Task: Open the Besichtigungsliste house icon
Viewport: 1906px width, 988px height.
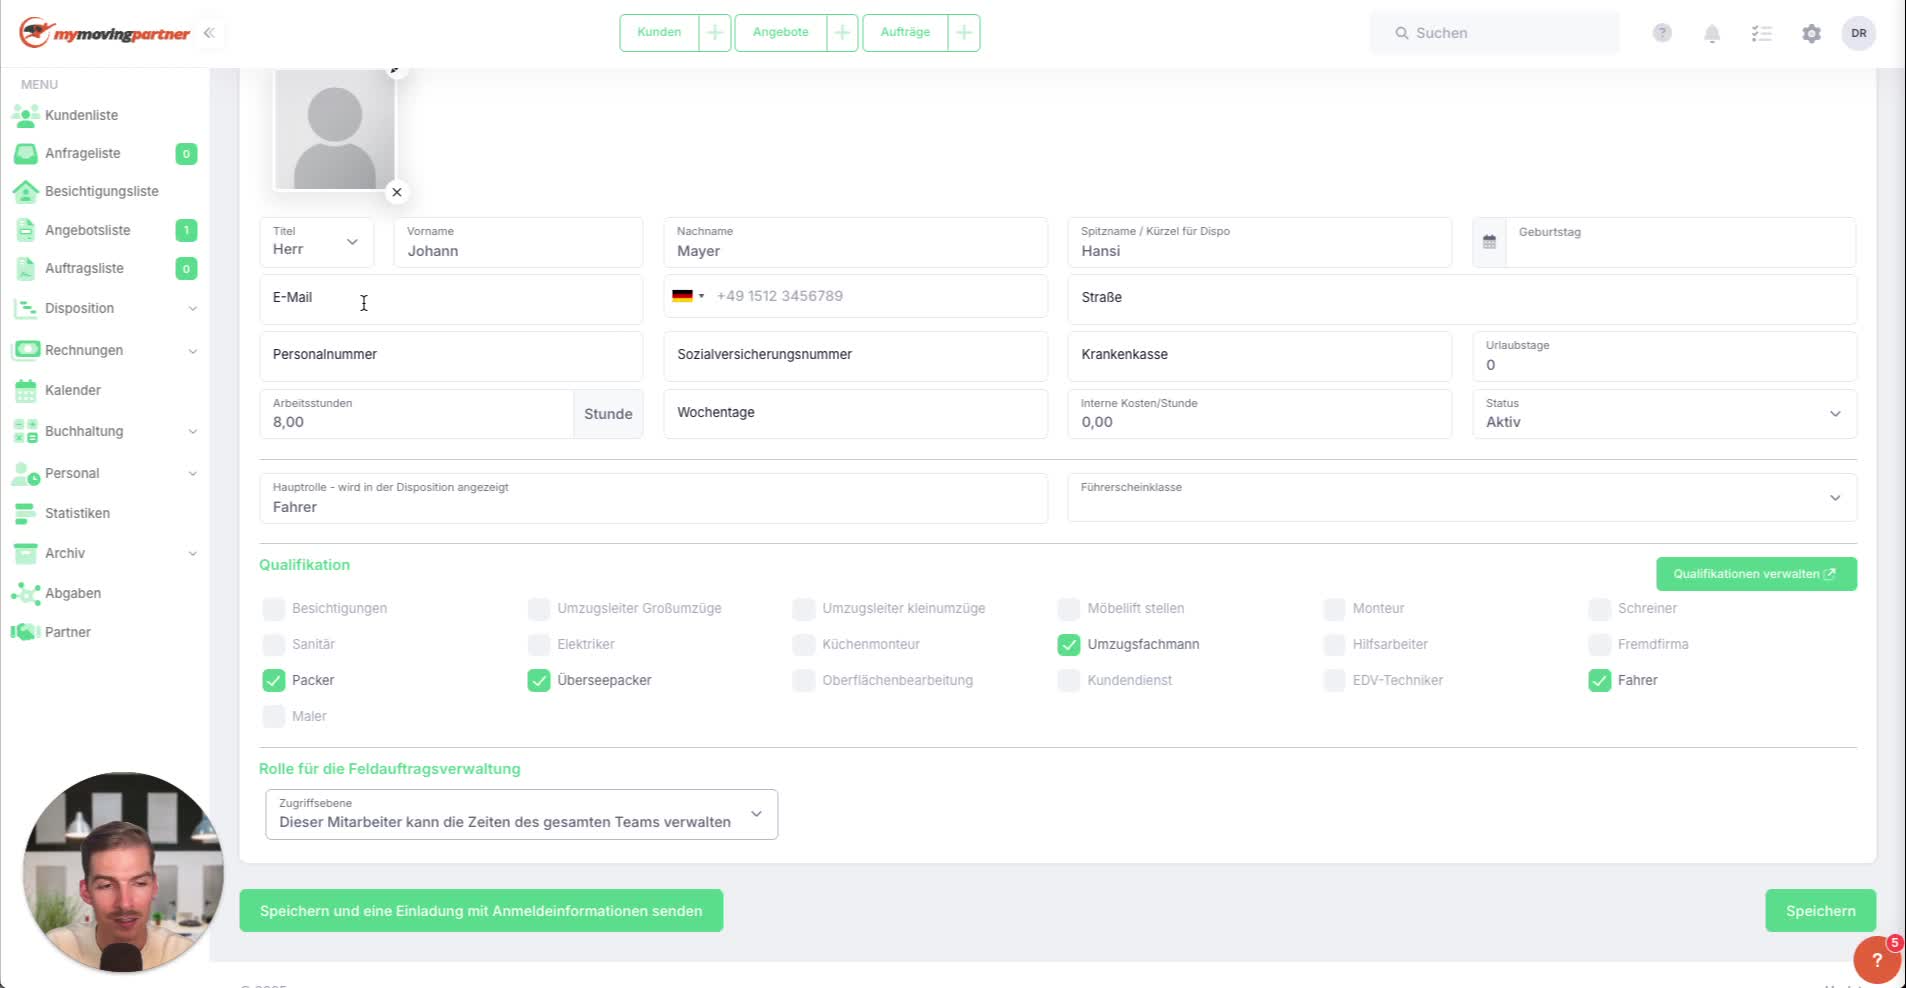Action: coord(25,191)
